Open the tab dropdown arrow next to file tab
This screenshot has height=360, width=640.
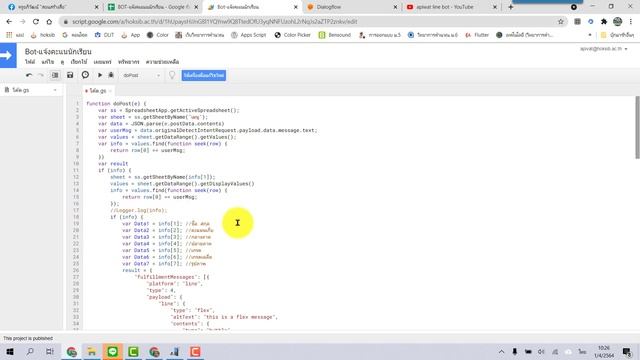coord(110,91)
